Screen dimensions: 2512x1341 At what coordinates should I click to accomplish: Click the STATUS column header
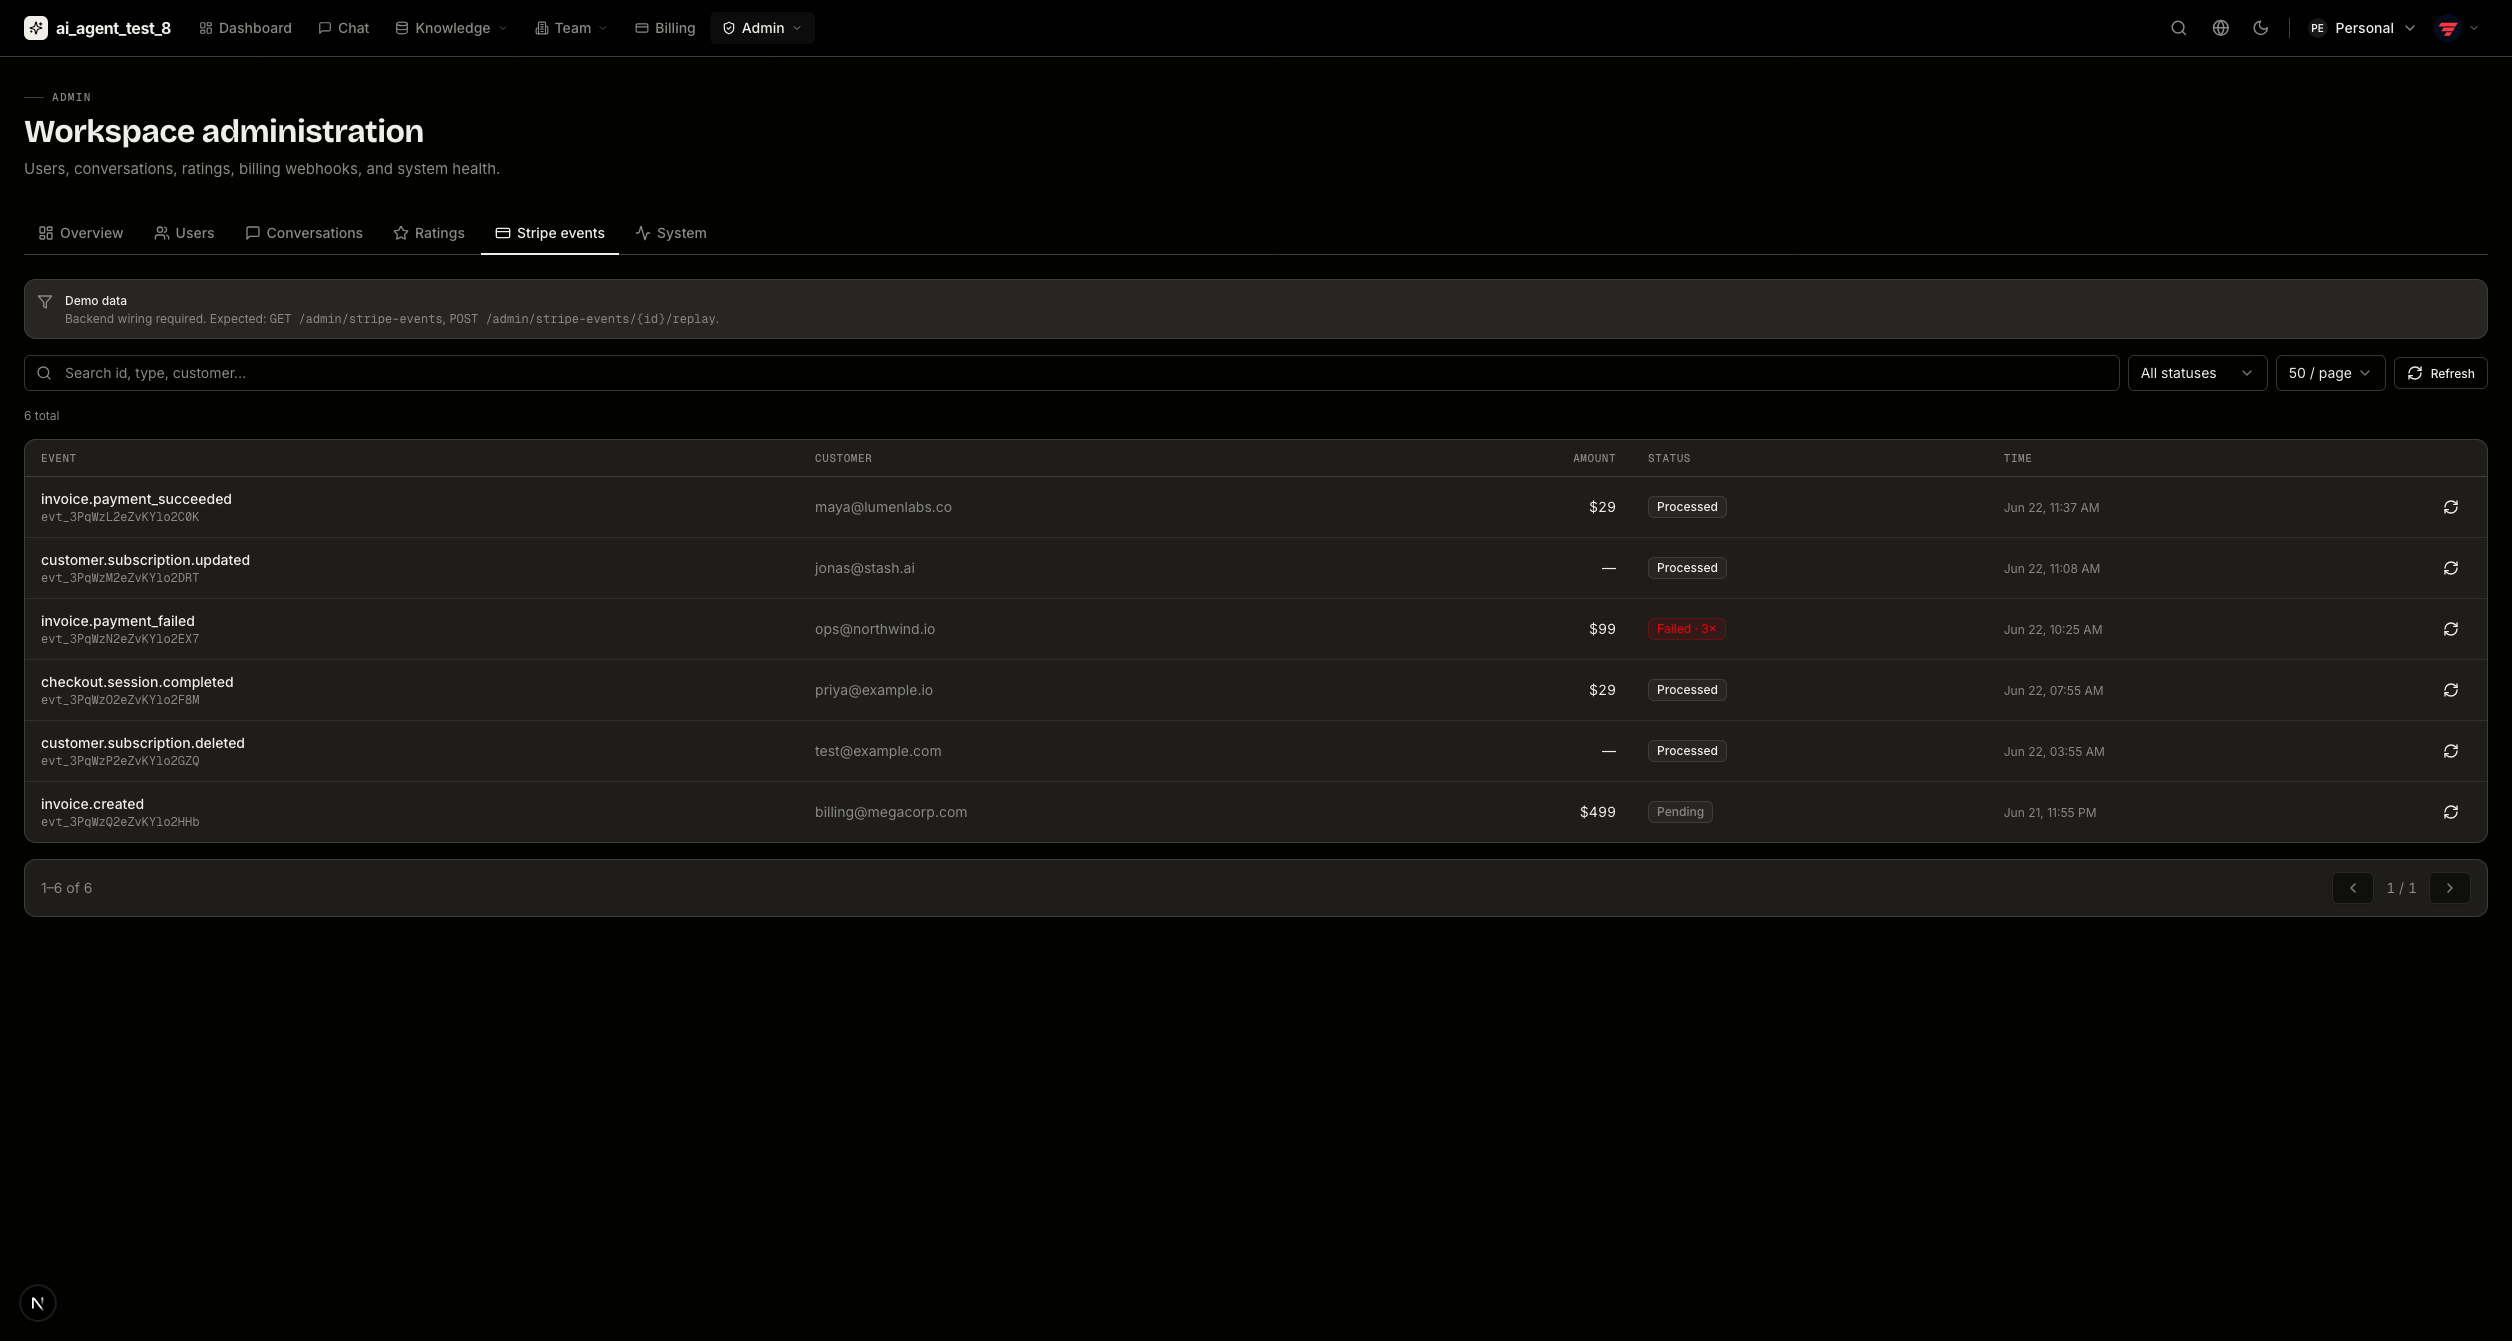pos(1669,458)
